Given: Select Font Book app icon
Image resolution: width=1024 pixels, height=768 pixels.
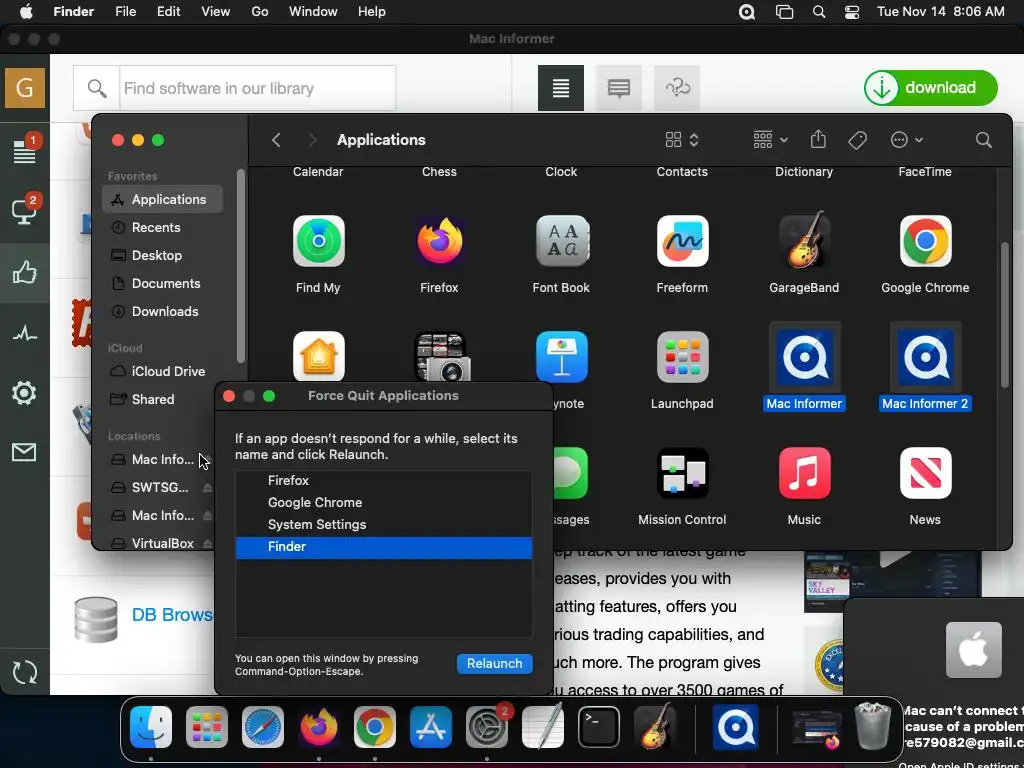Looking at the screenshot, I should pos(561,241).
